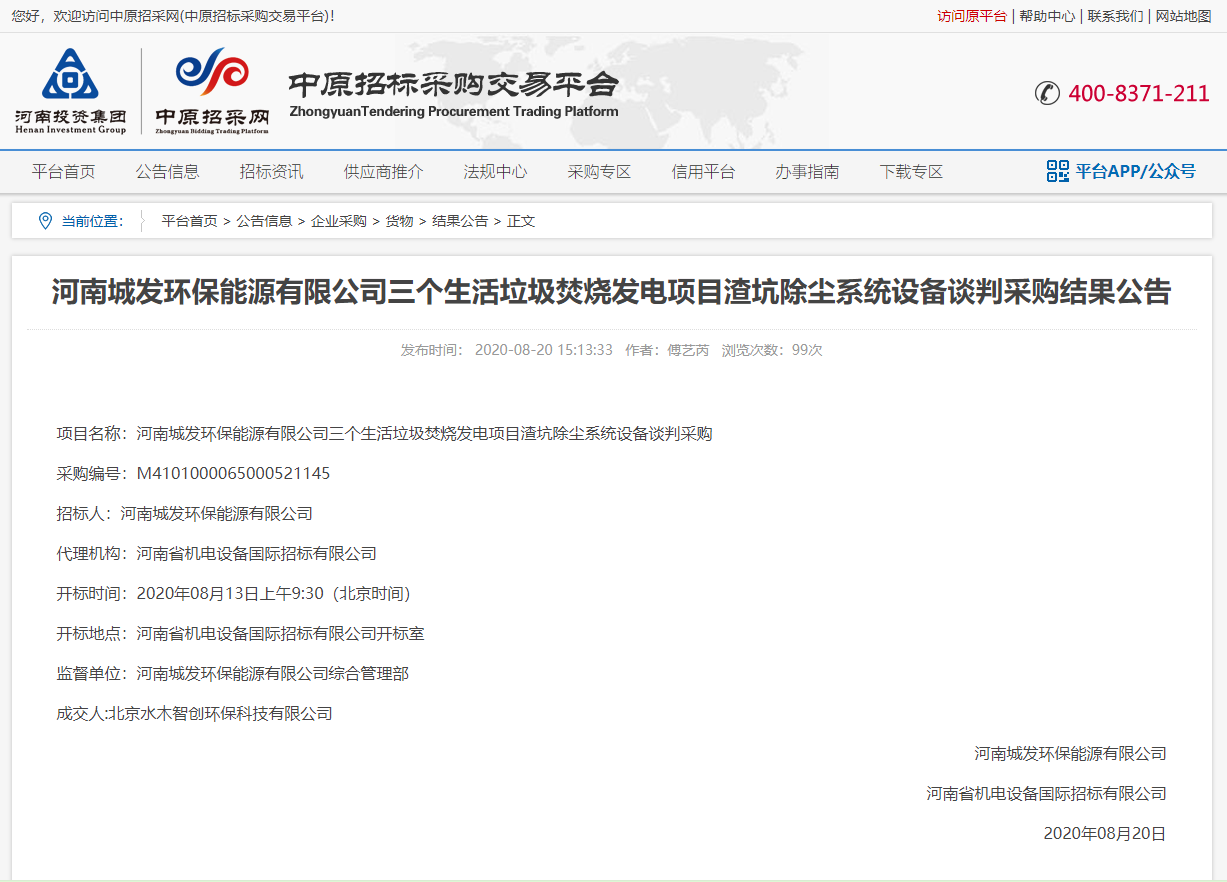This screenshot has width=1227, height=882.
Task: Click the 开标地点 line in the article
Action: [241, 634]
